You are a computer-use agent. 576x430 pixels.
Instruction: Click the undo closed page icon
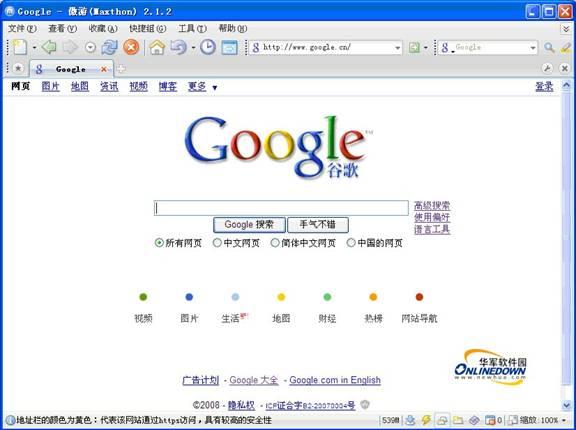[179, 47]
